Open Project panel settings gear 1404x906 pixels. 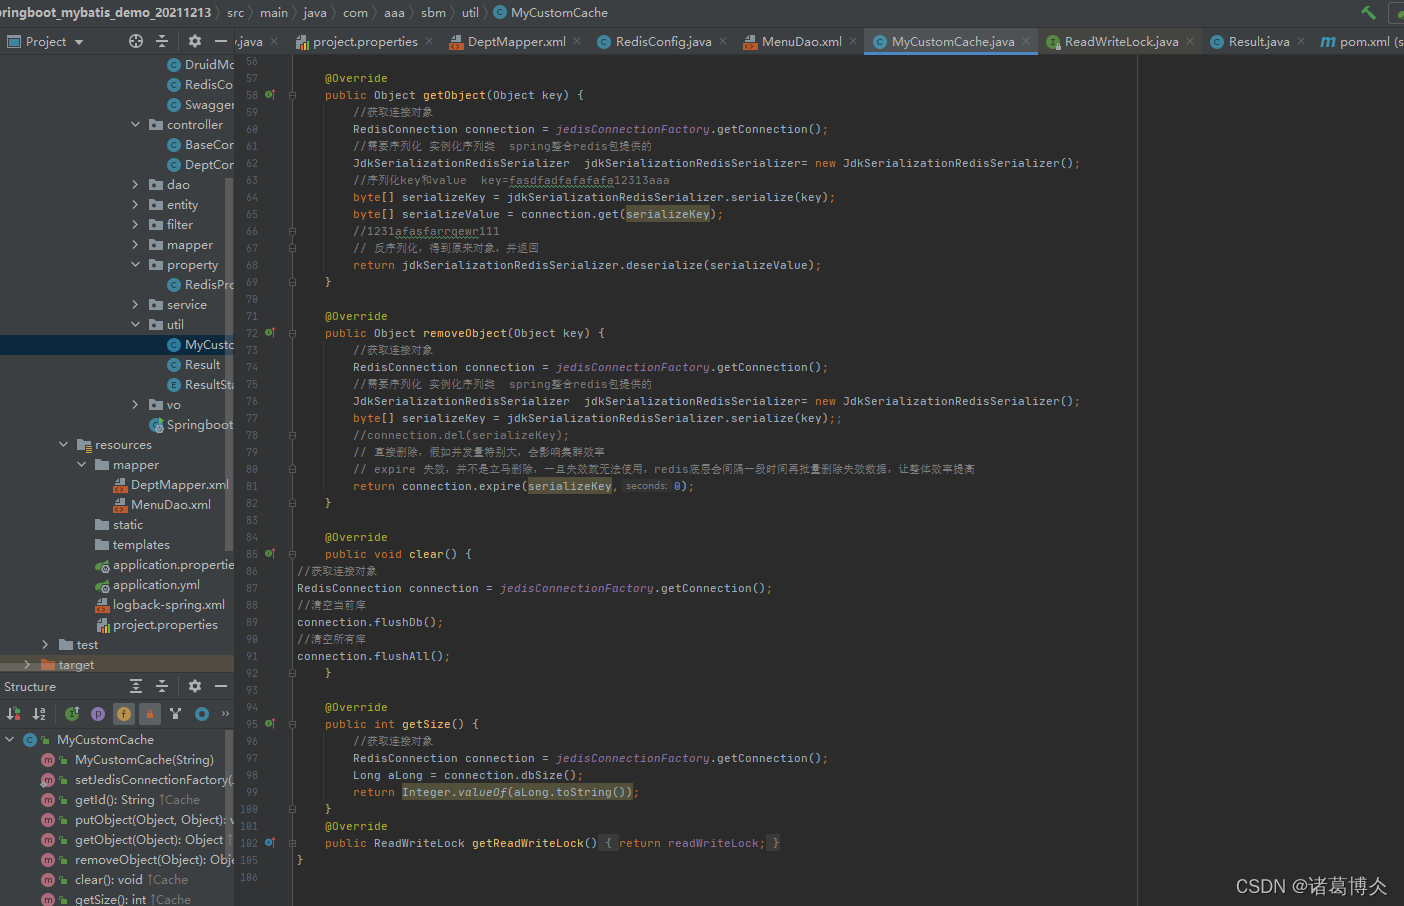pyautogui.click(x=195, y=41)
